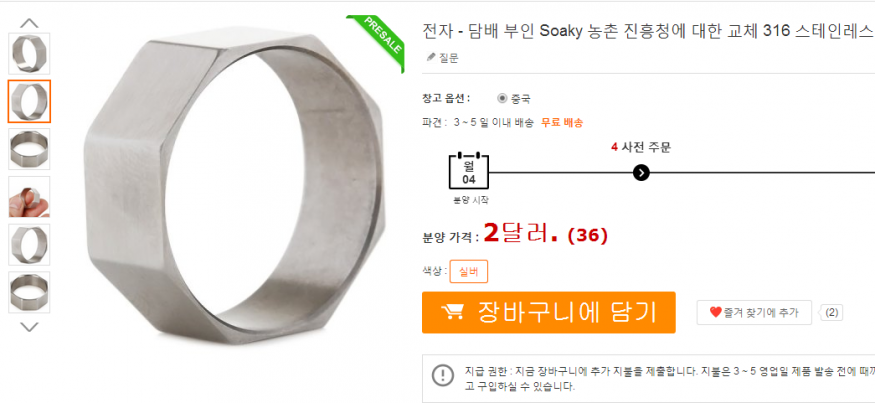Click the up arrow above the thumbnails
The height and width of the screenshot is (403, 875).
(29, 23)
